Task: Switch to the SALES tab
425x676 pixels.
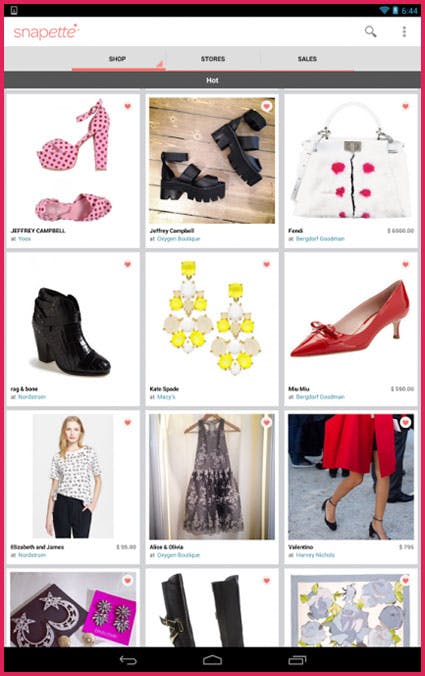Action: [x=307, y=59]
